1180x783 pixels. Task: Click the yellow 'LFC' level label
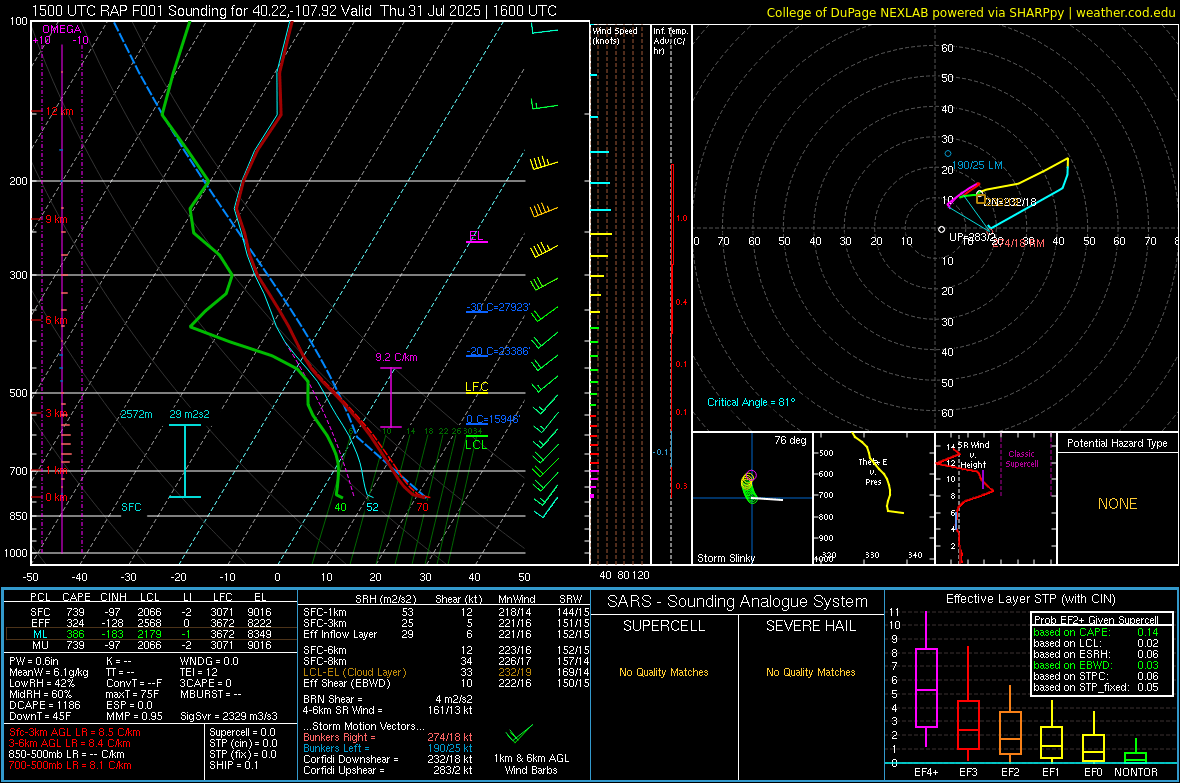[476, 387]
